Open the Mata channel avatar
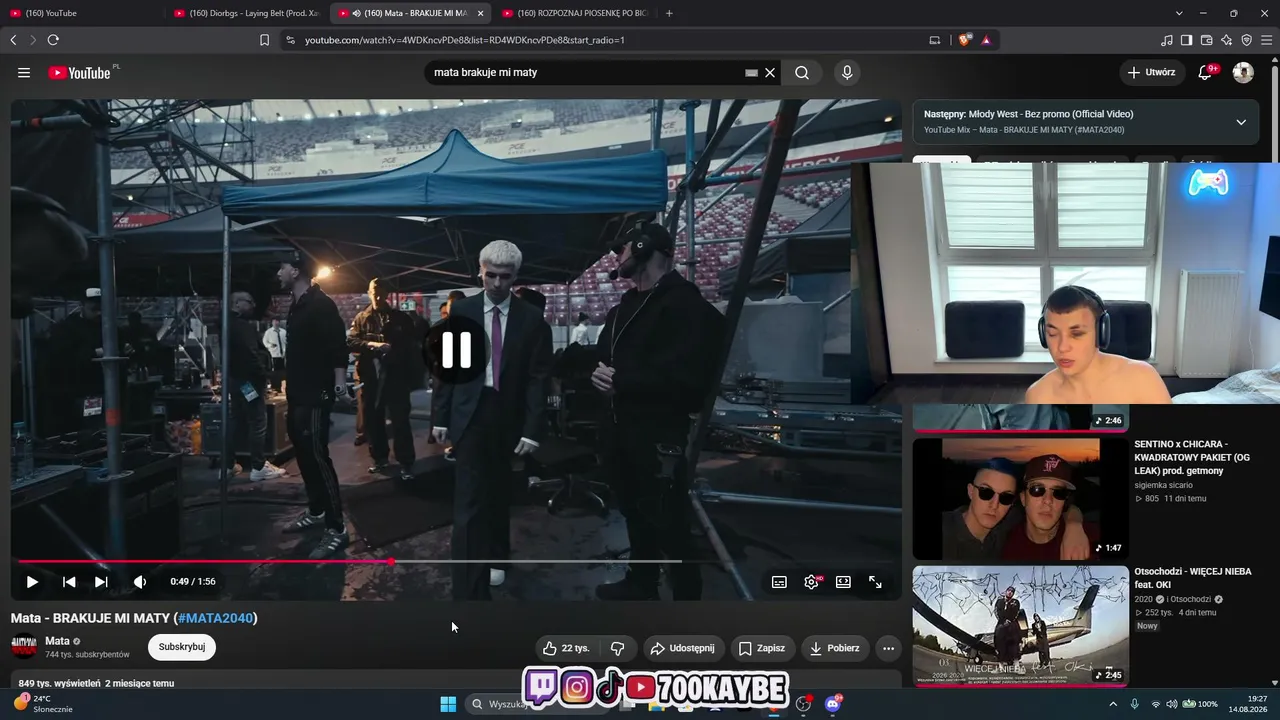 [24, 647]
